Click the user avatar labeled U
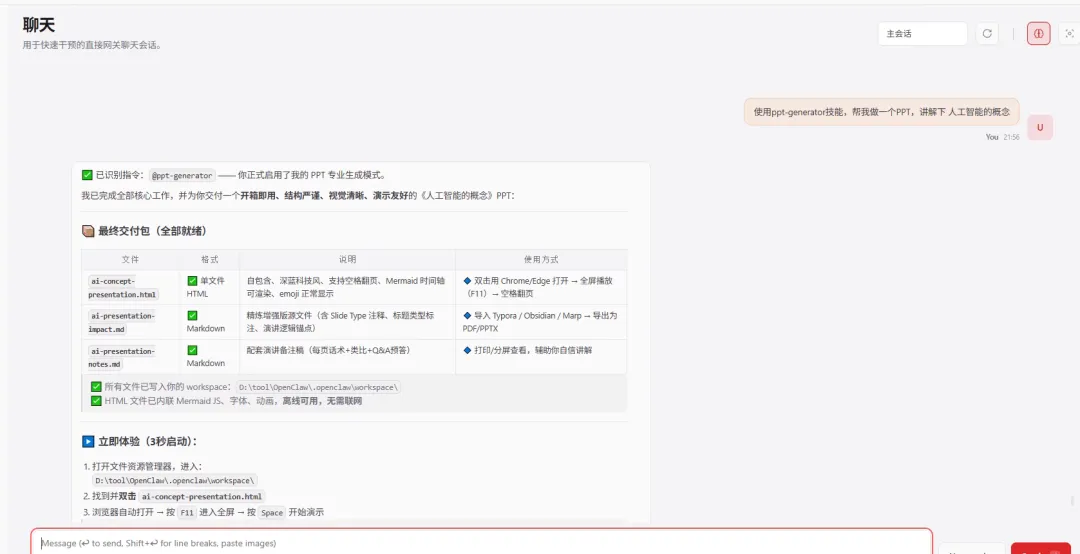 1040,127
